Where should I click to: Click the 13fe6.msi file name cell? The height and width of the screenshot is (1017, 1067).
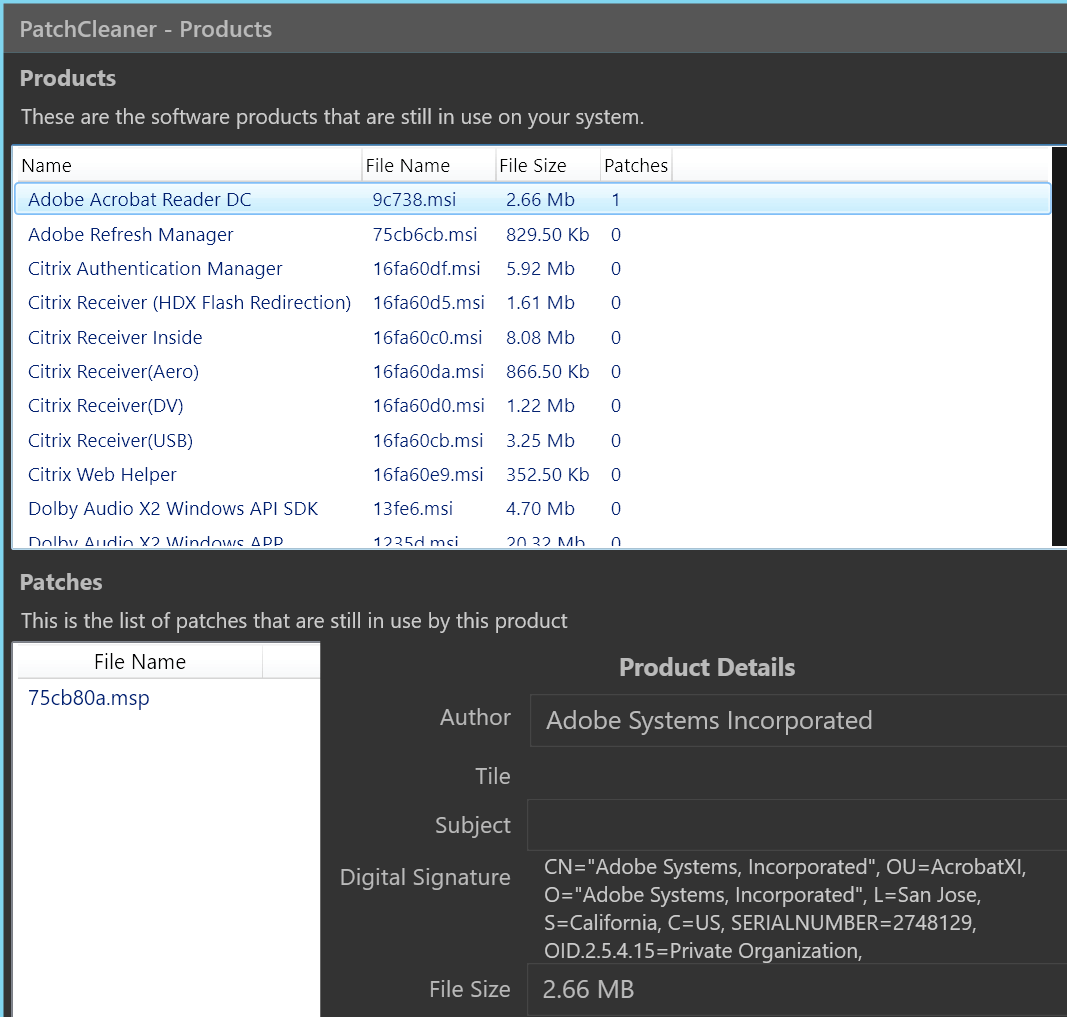(x=412, y=508)
